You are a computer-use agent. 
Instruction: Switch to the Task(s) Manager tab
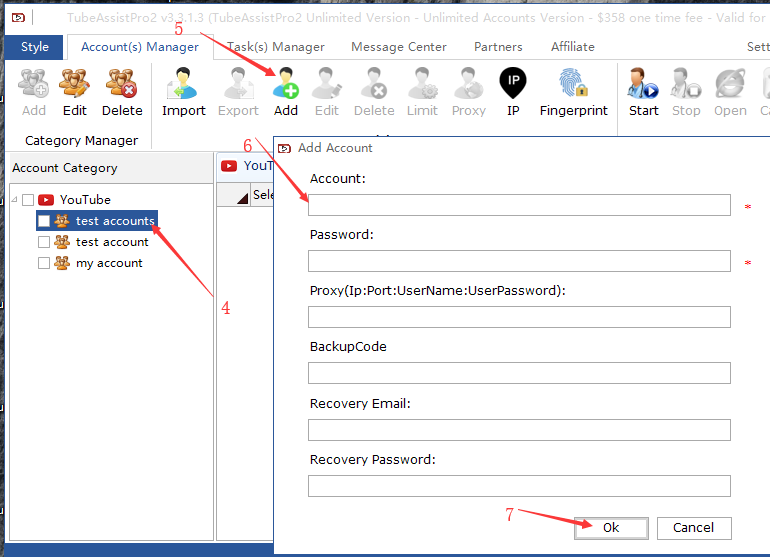[x=276, y=47]
